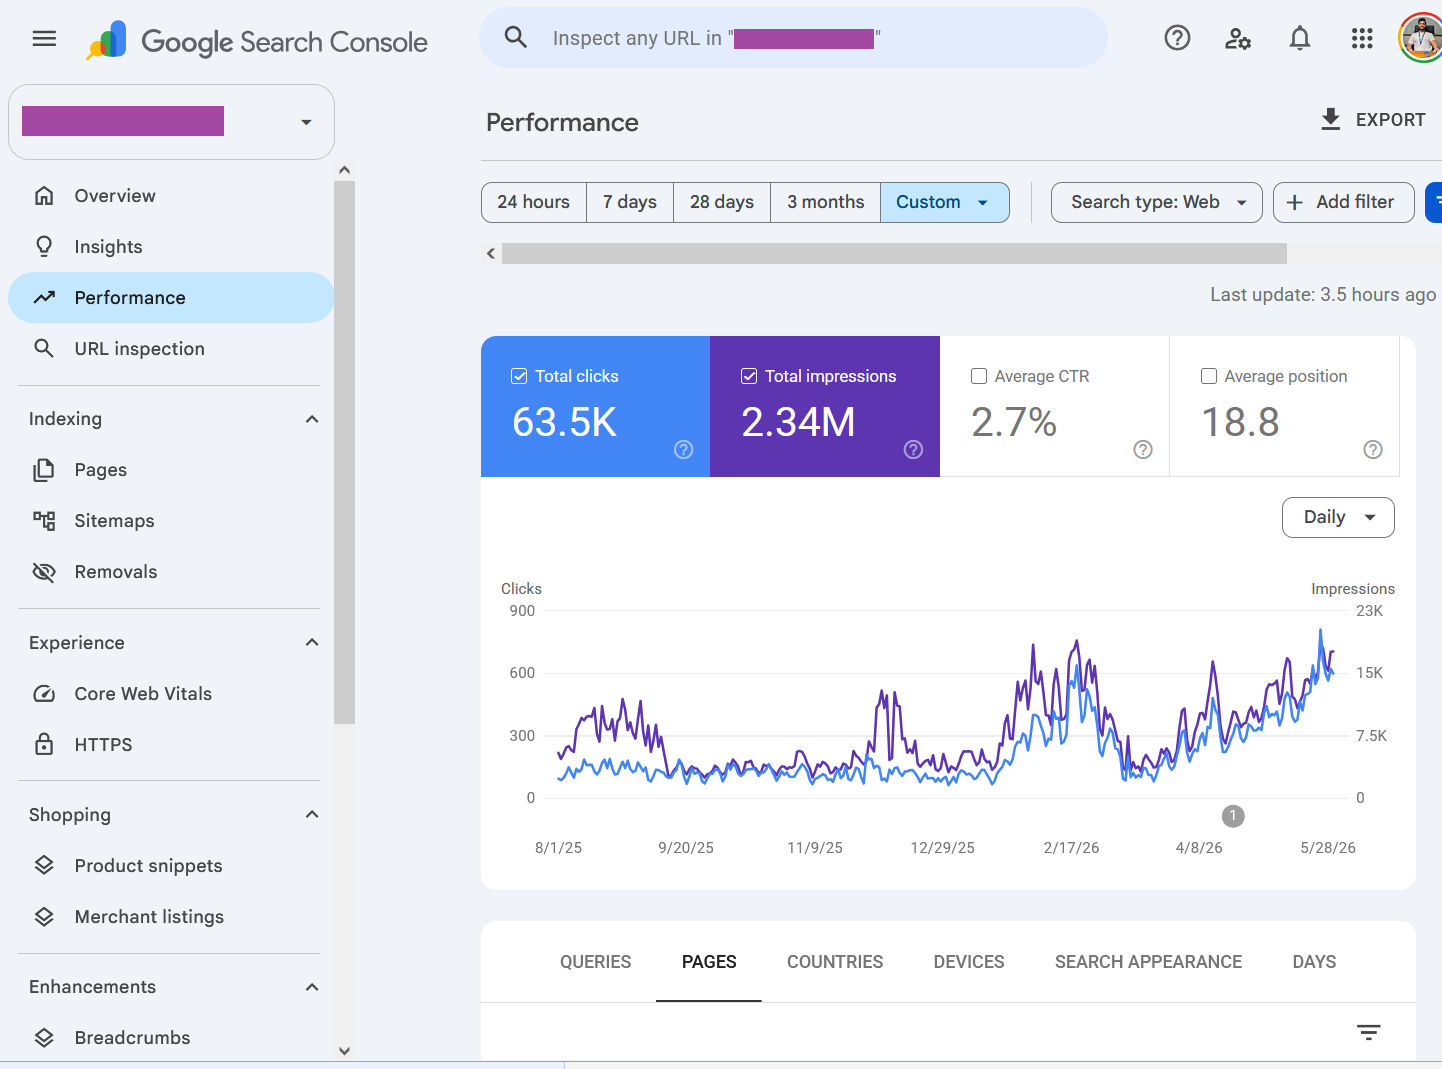Click the Overview home icon

pyautogui.click(x=44, y=195)
